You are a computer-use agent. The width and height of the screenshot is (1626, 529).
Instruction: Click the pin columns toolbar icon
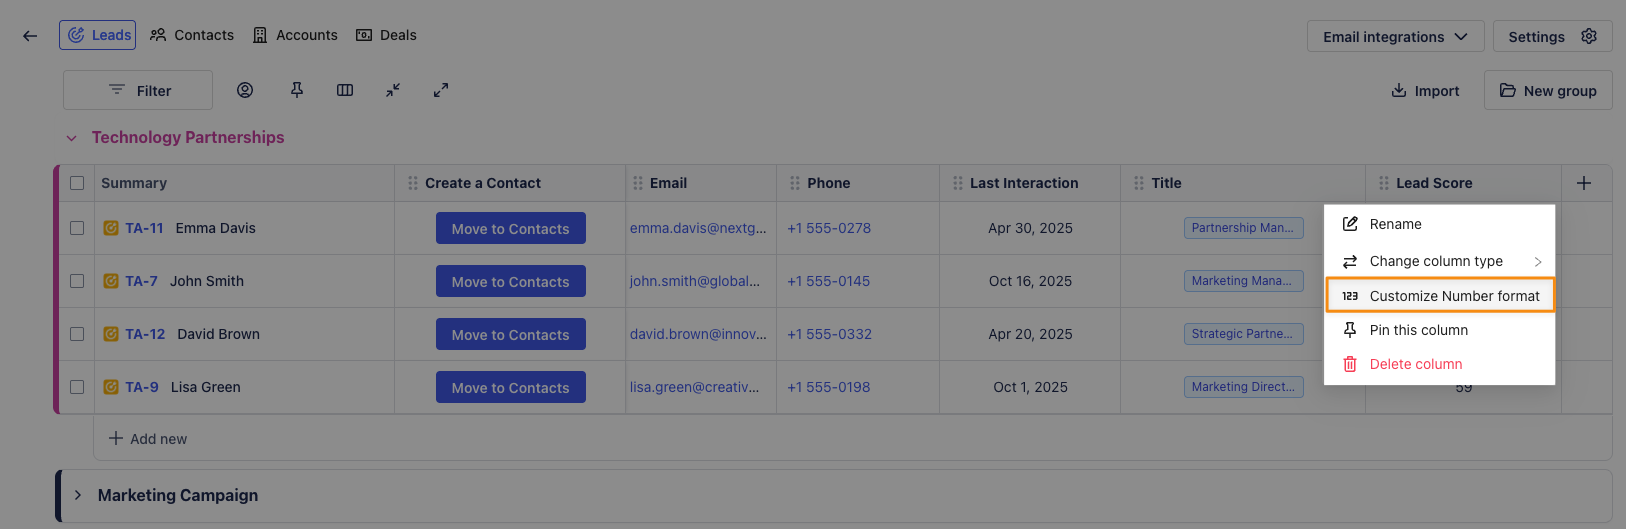297,90
